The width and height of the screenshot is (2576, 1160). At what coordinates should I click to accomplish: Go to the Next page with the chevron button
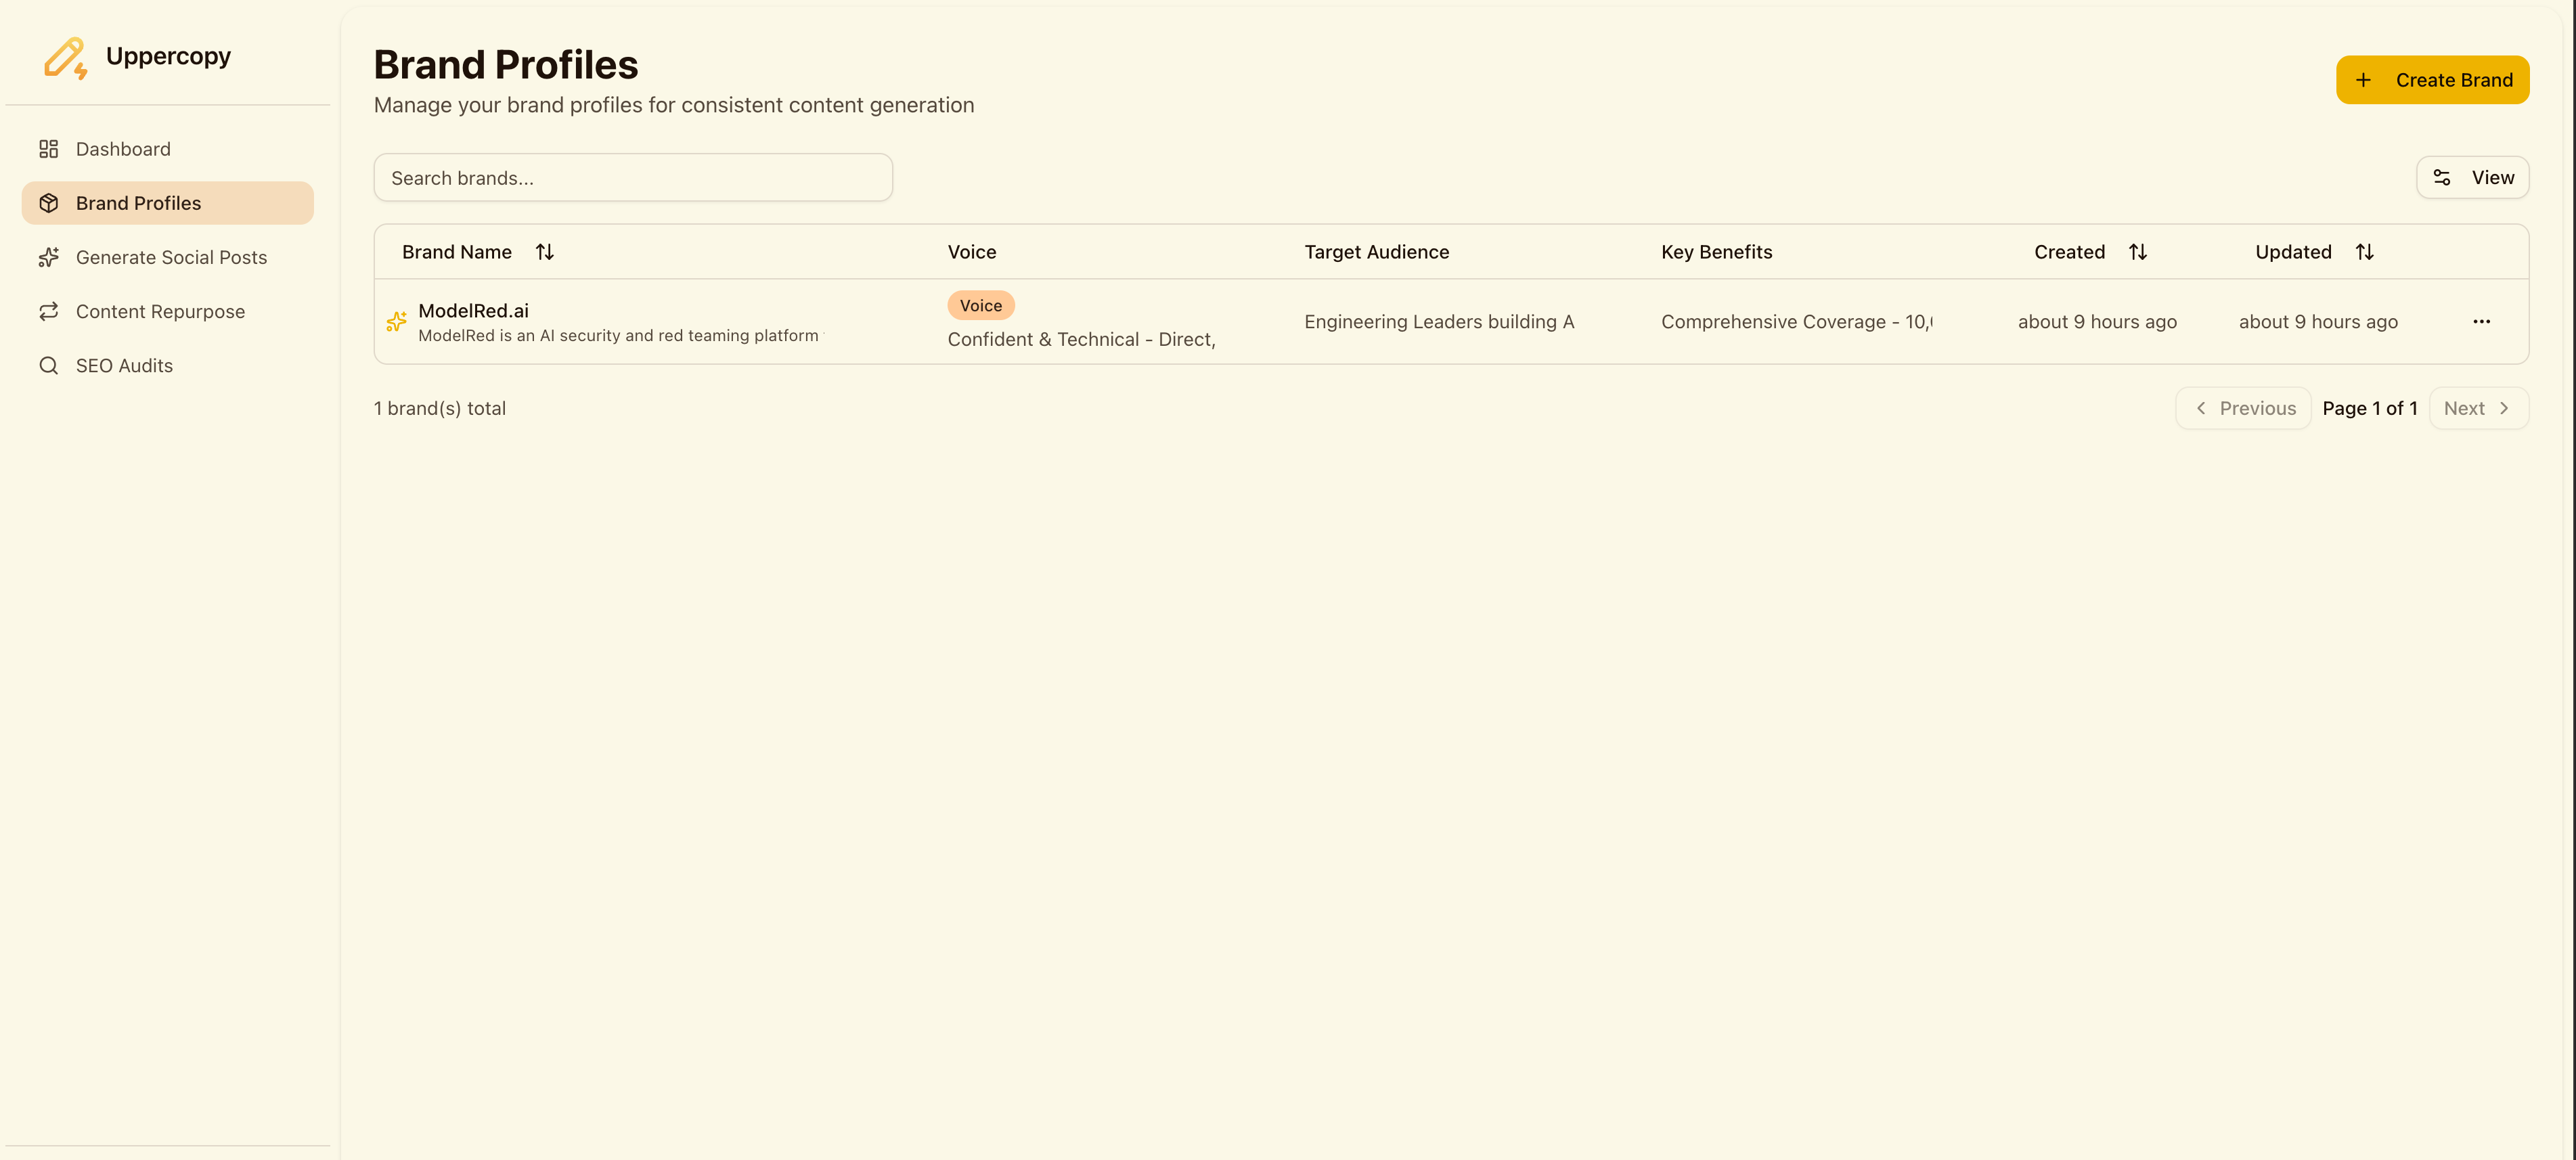click(2478, 408)
